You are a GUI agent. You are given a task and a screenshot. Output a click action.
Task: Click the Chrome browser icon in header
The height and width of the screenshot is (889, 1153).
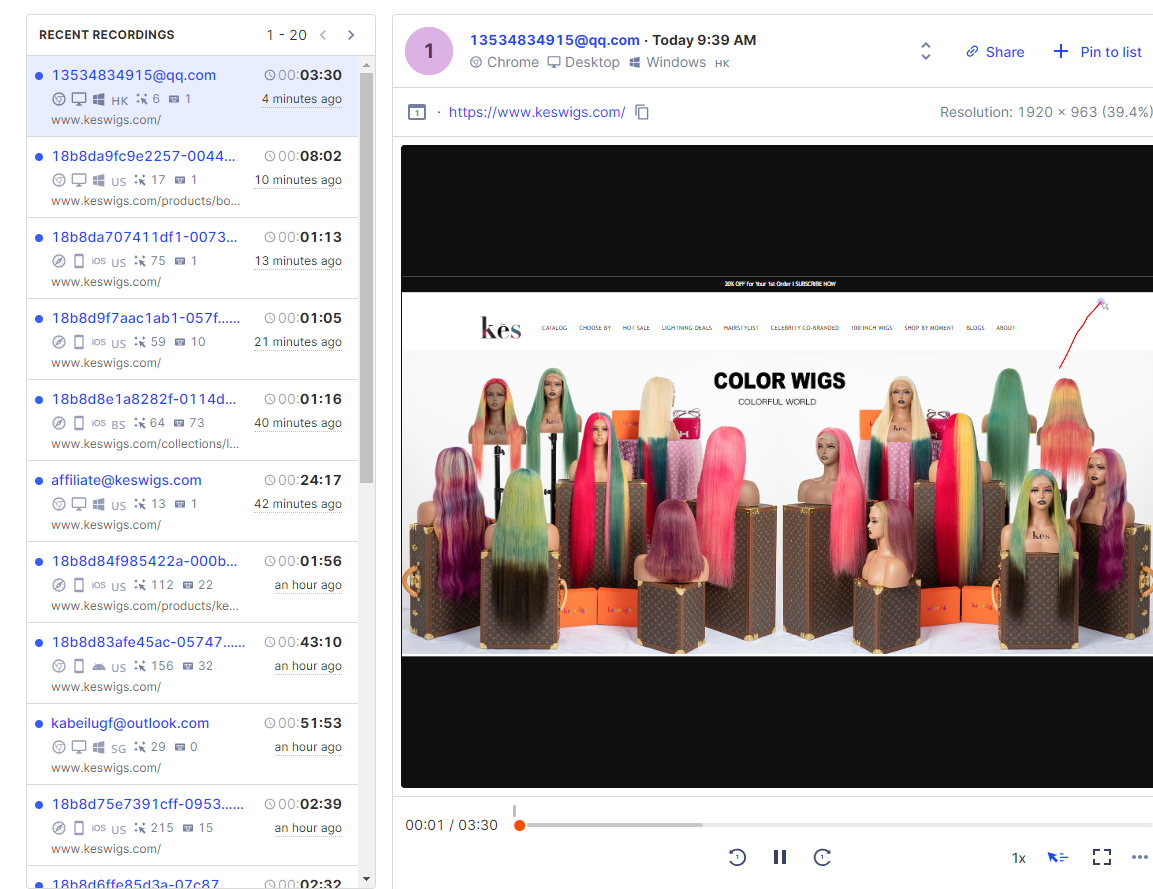pyautogui.click(x=476, y=63)
